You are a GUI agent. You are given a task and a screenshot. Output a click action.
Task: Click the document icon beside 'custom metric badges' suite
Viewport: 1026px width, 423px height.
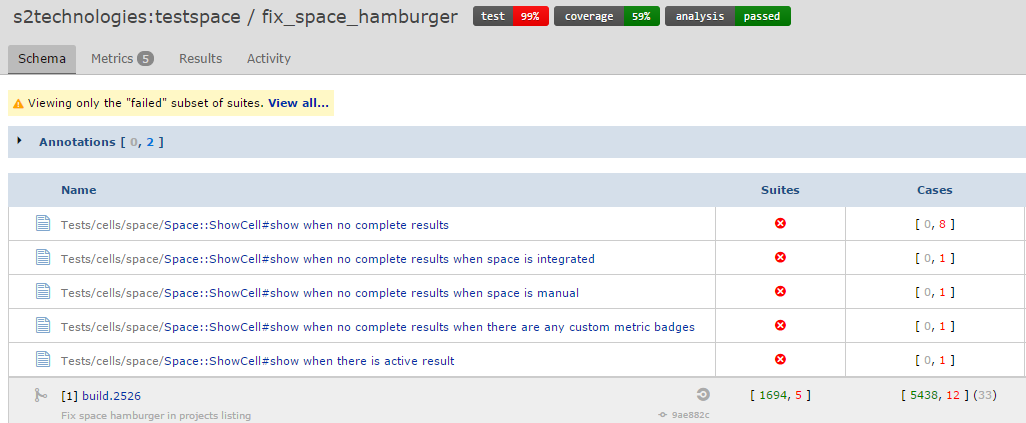[43, 326]
